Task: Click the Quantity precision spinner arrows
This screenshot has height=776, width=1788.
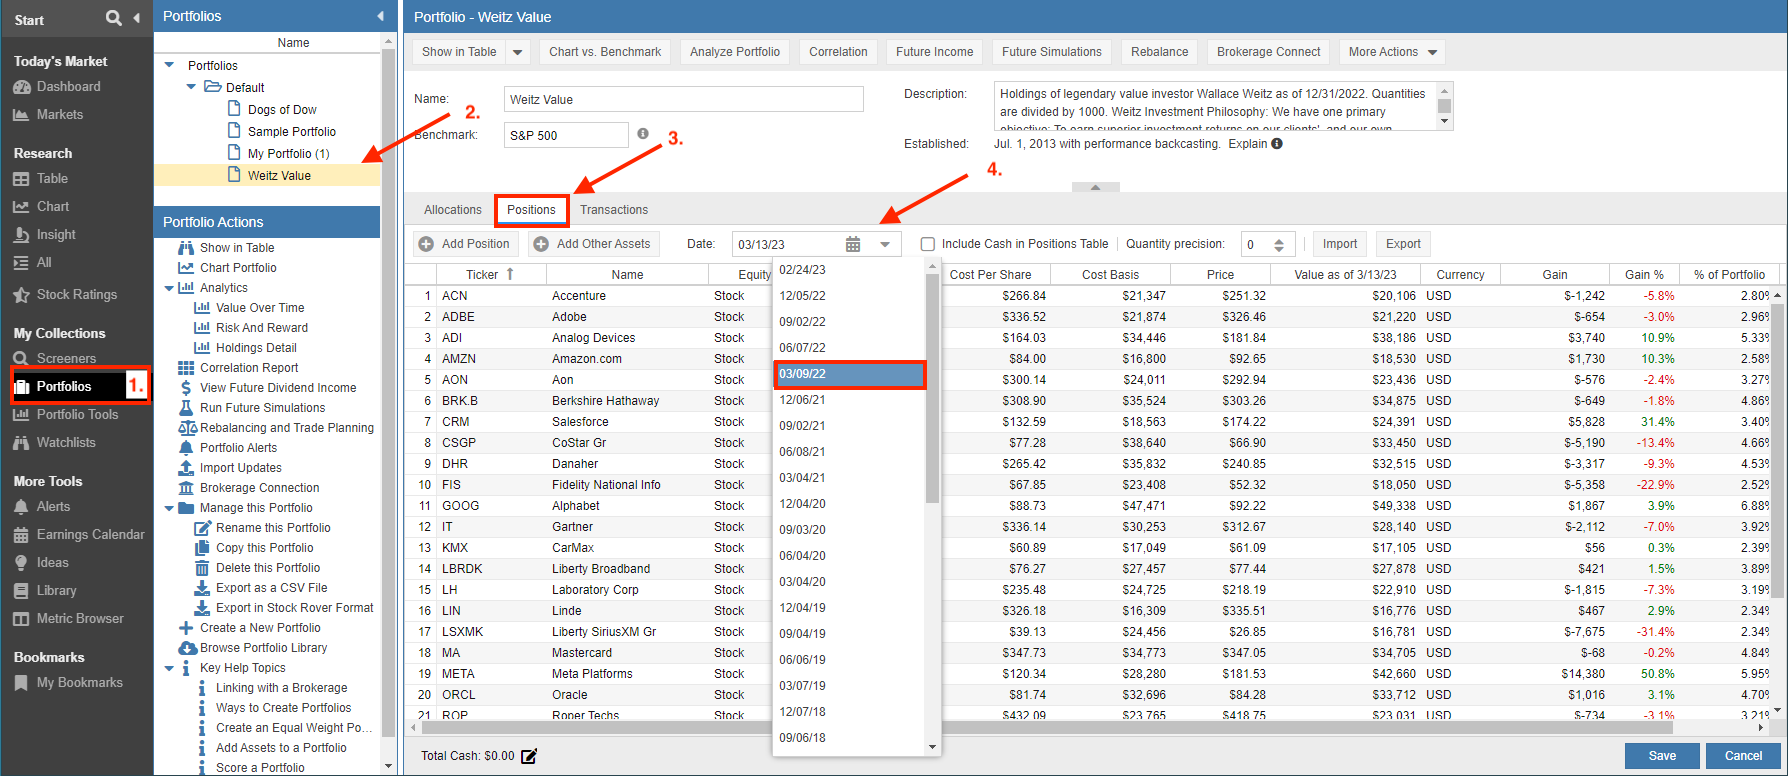Action: (x=1279, y=244)
